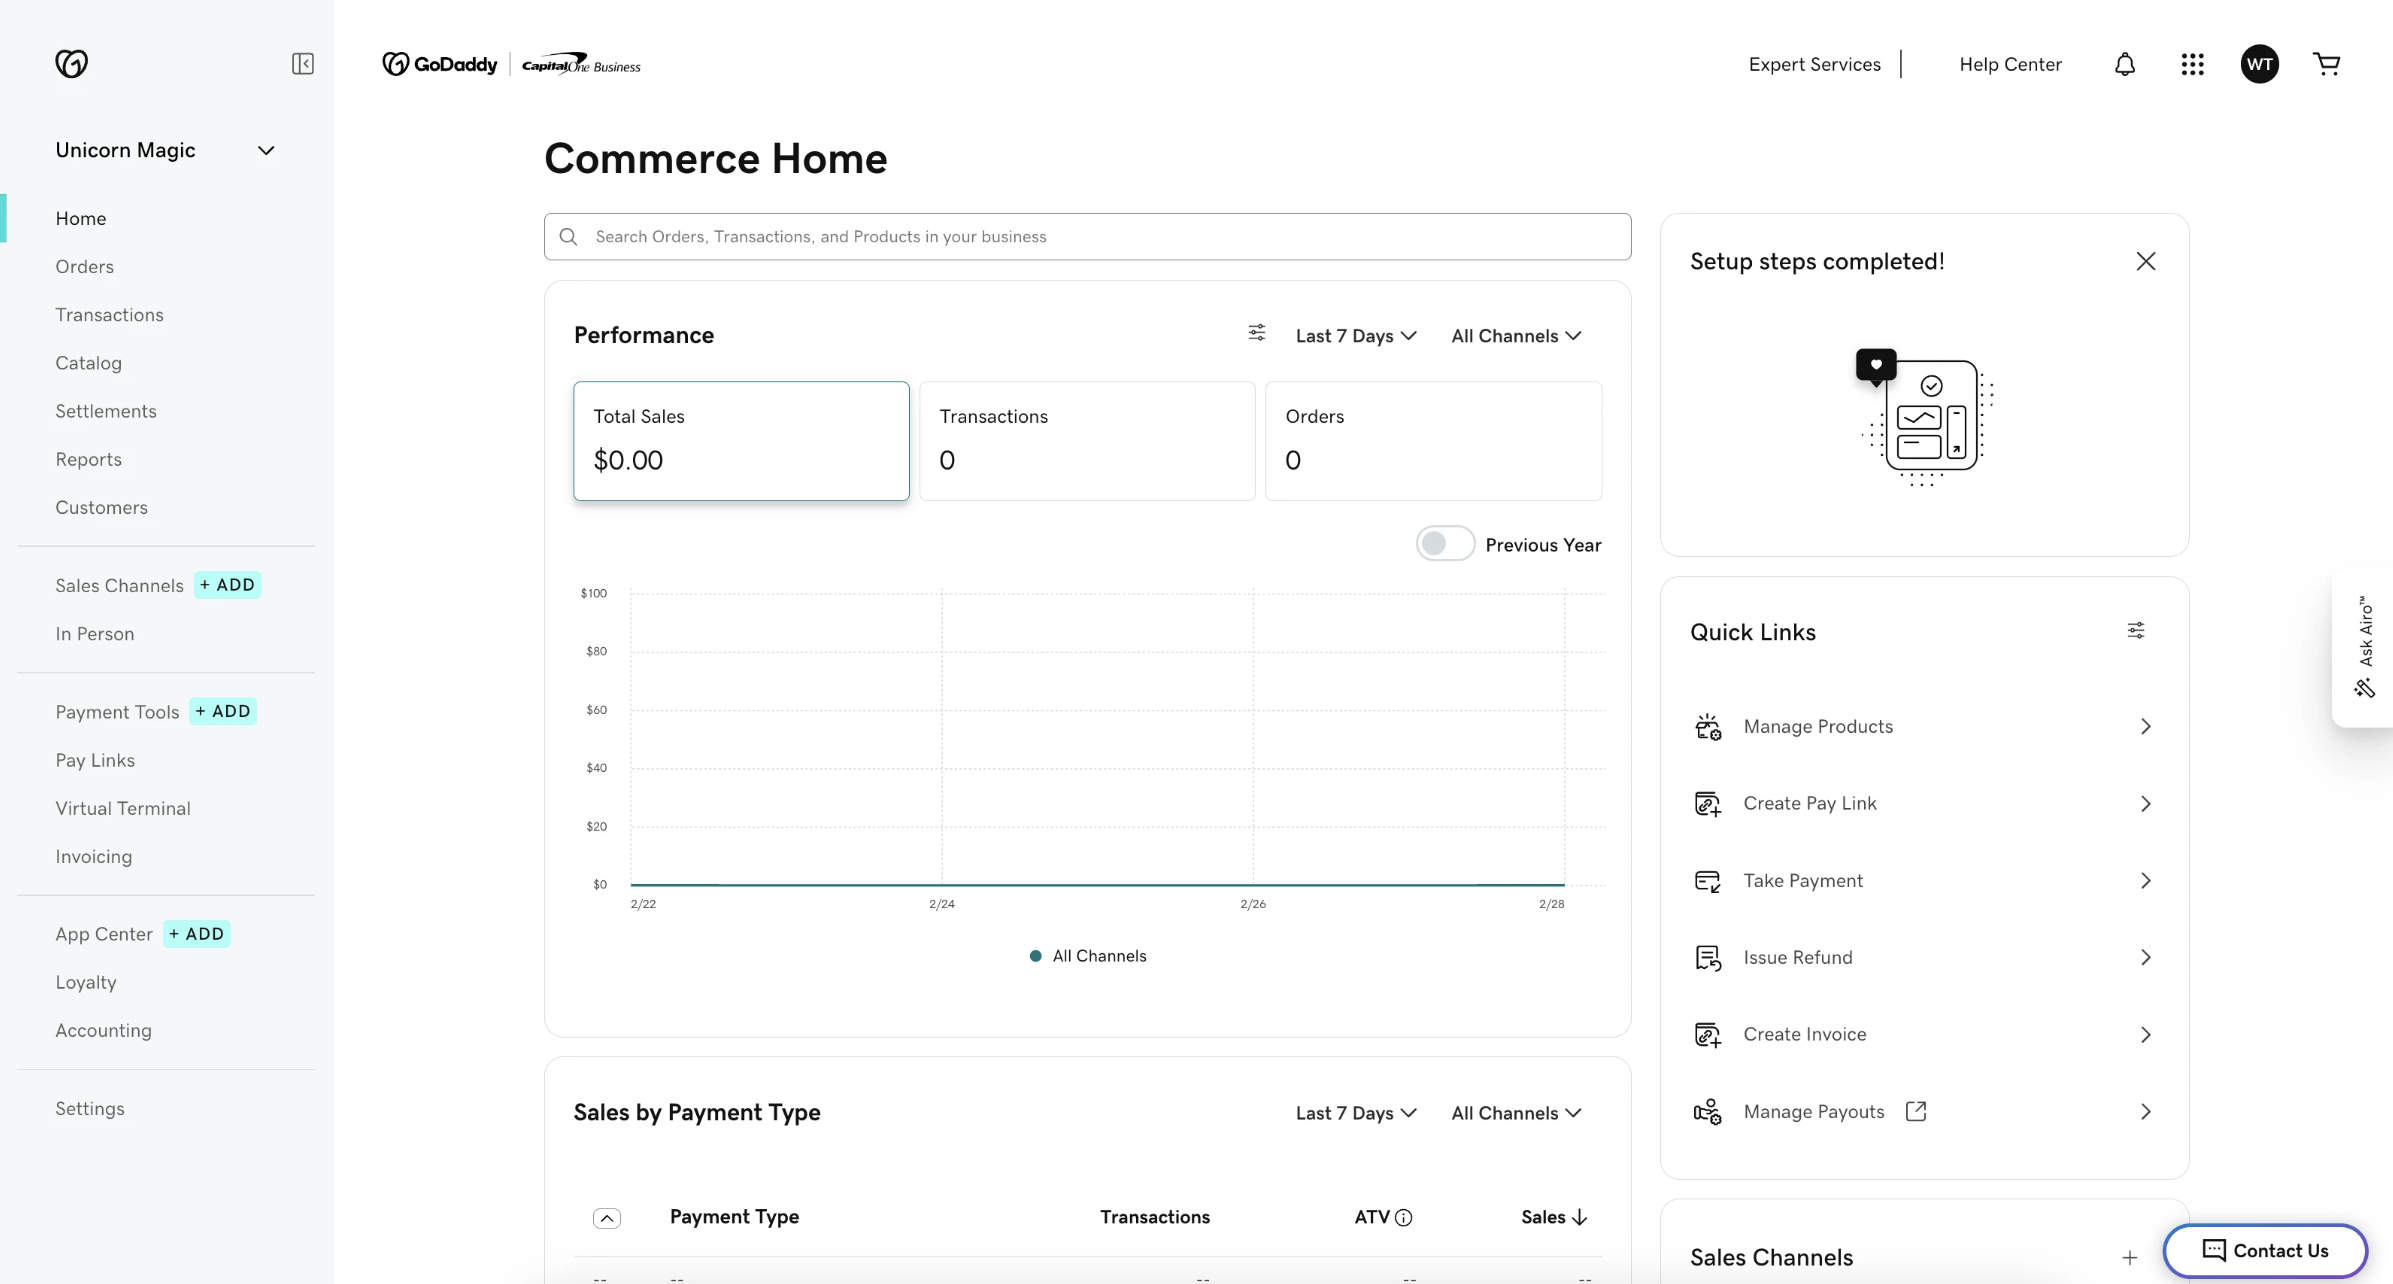2393x1284 pixels.
Task: Open Reports in the sidebar
Action: point(89,459)
